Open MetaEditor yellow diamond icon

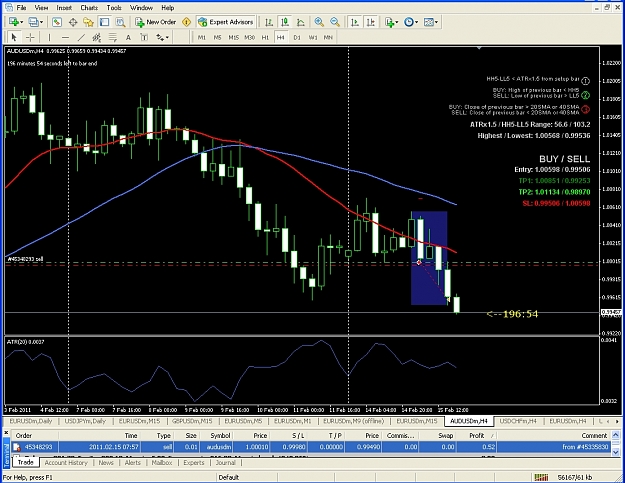click(x=186, y=22)
